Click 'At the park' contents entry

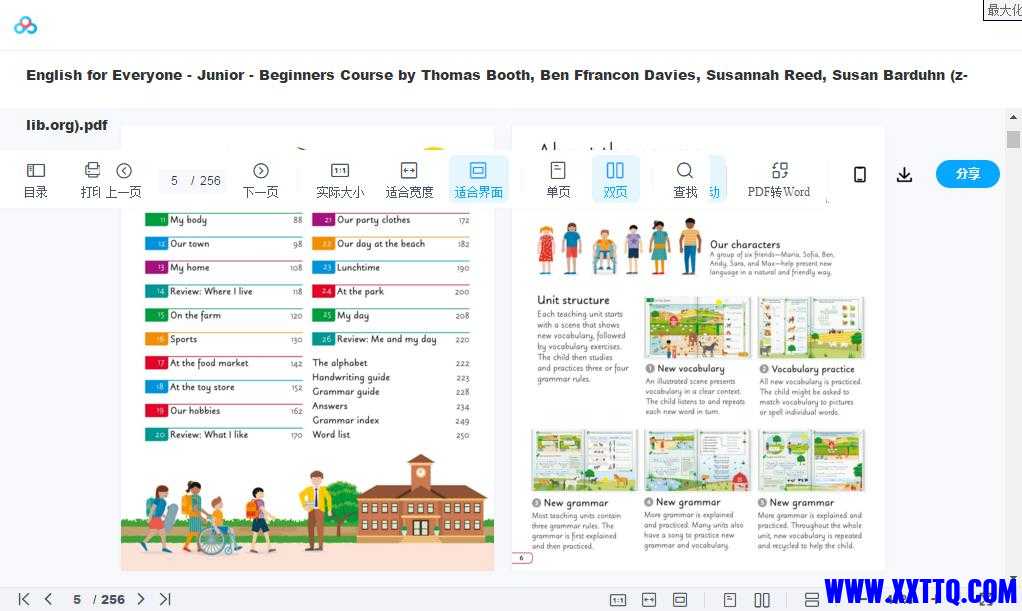(391, 291)
